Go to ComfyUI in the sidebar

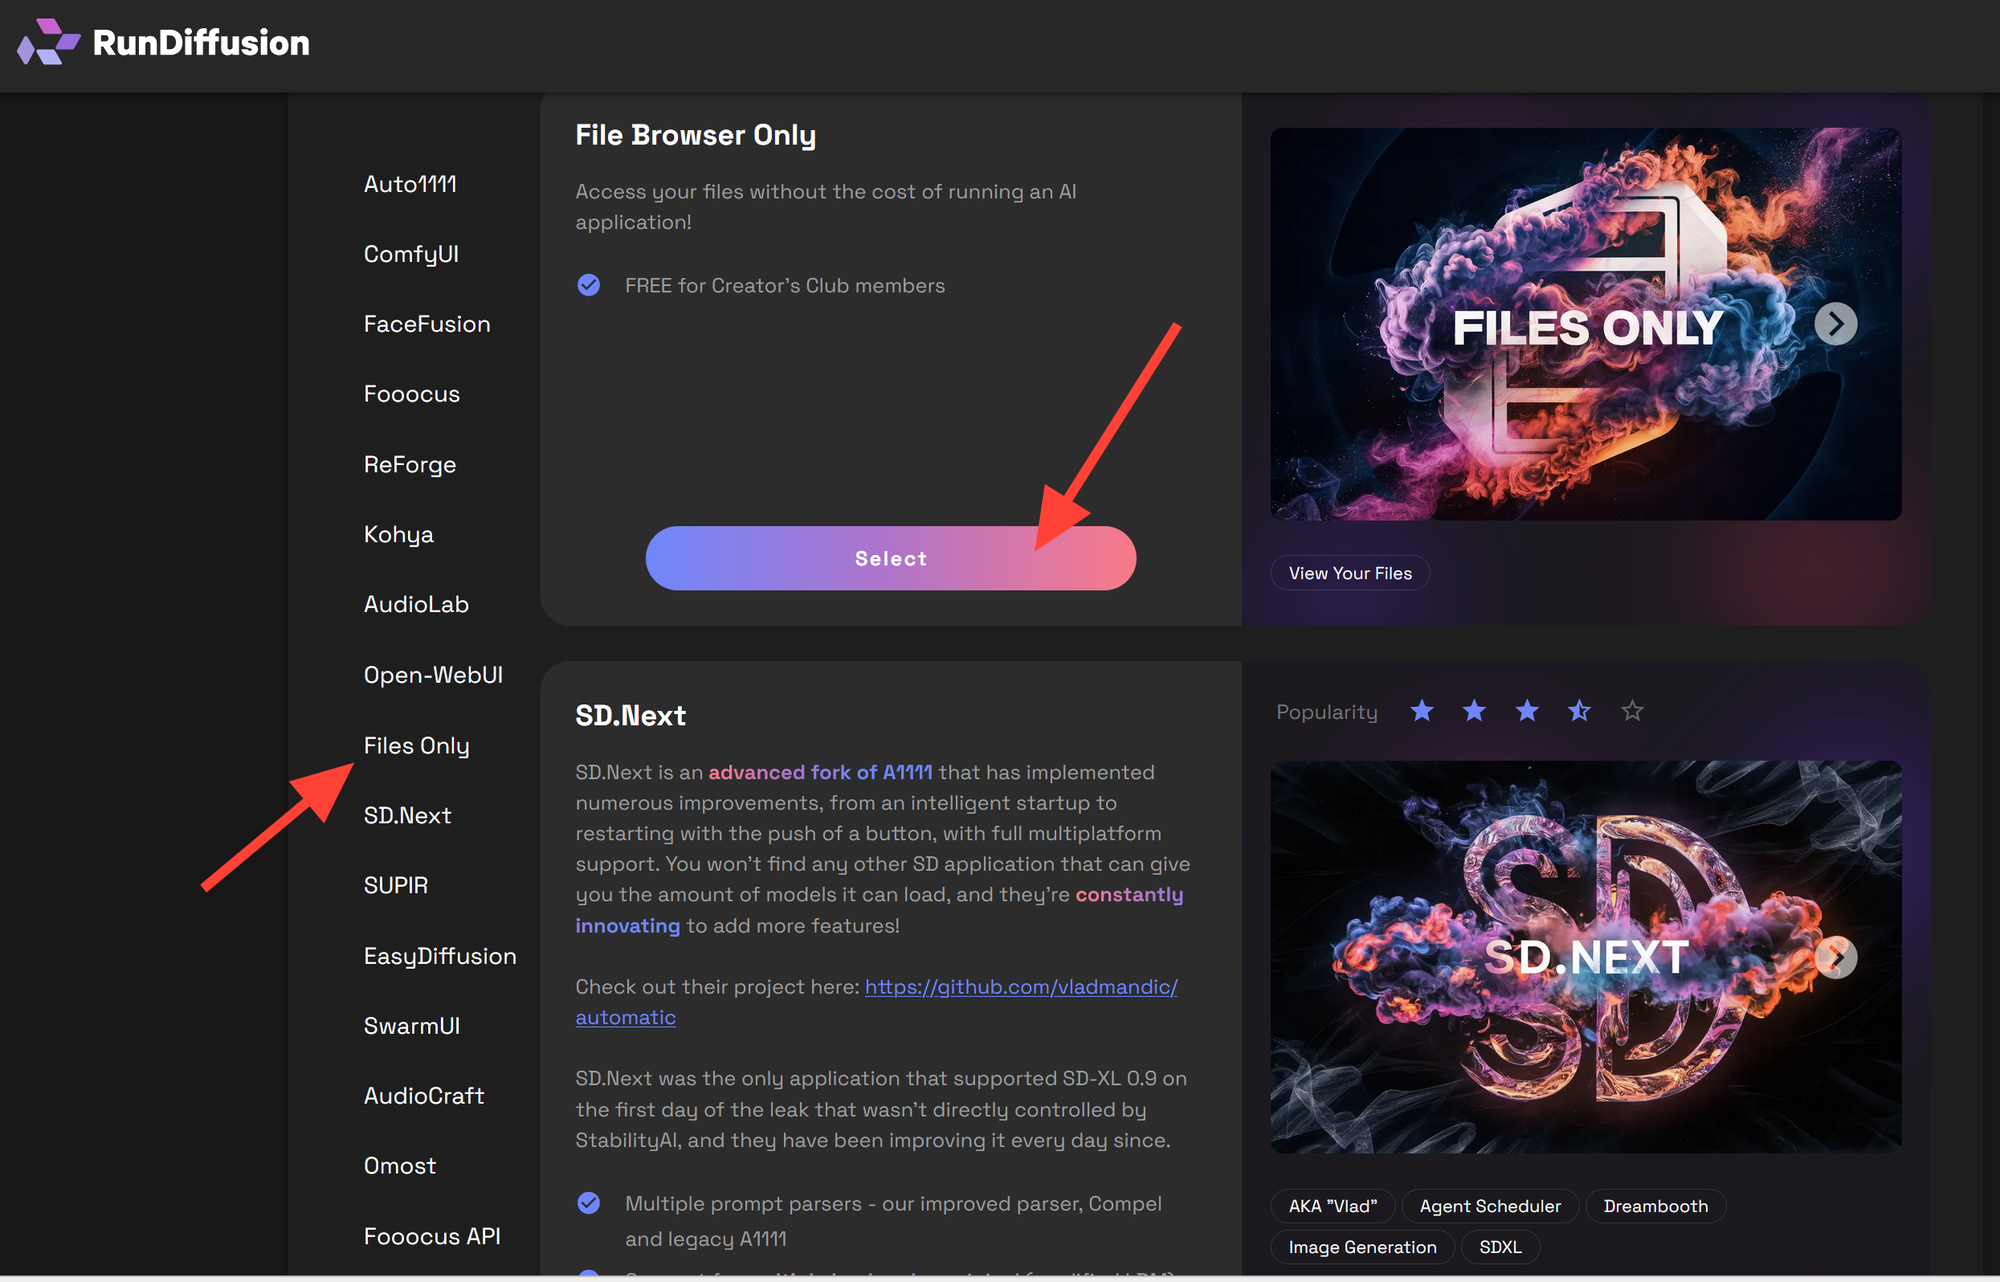[411, 254]
